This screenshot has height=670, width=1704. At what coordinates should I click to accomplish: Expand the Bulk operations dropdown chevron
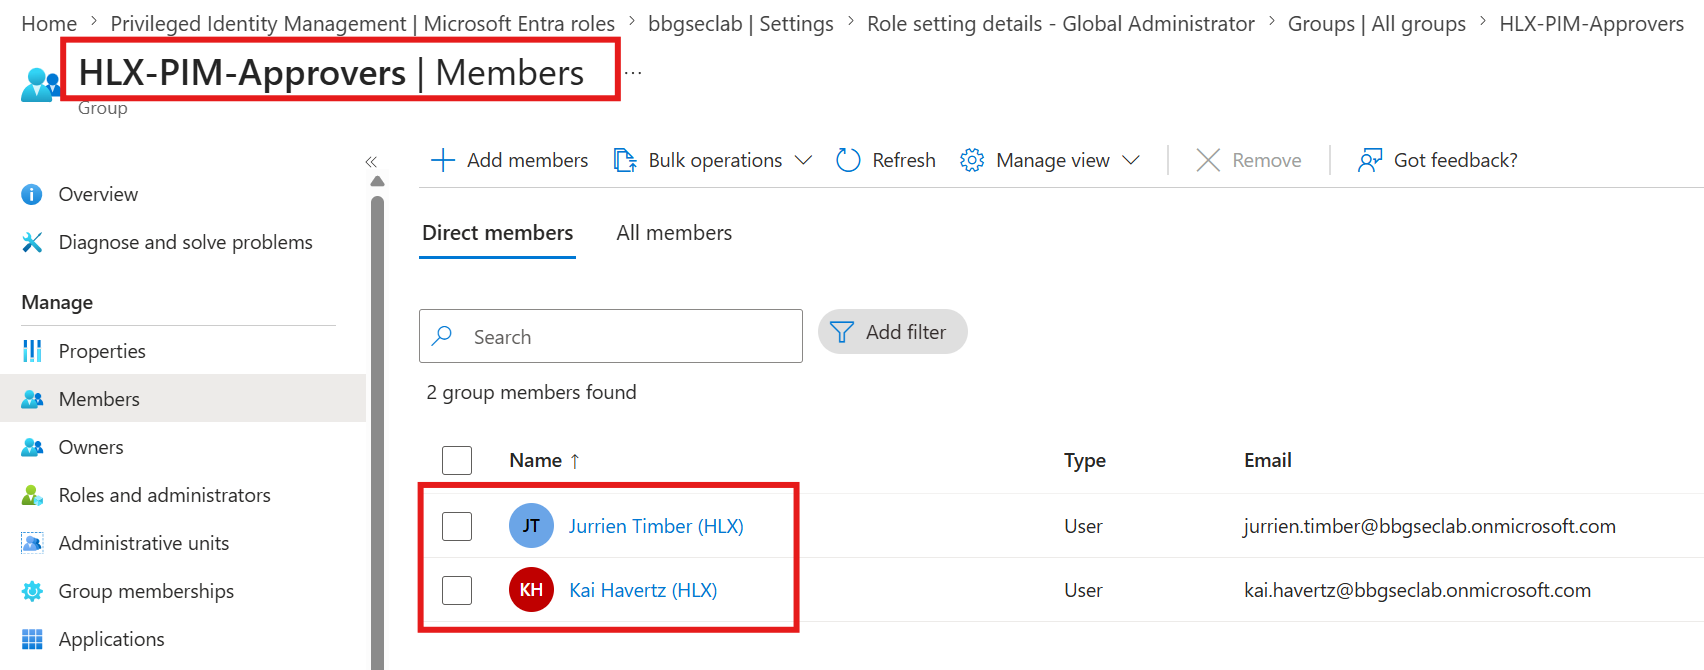pyautogui.click(x=803, y=160)
